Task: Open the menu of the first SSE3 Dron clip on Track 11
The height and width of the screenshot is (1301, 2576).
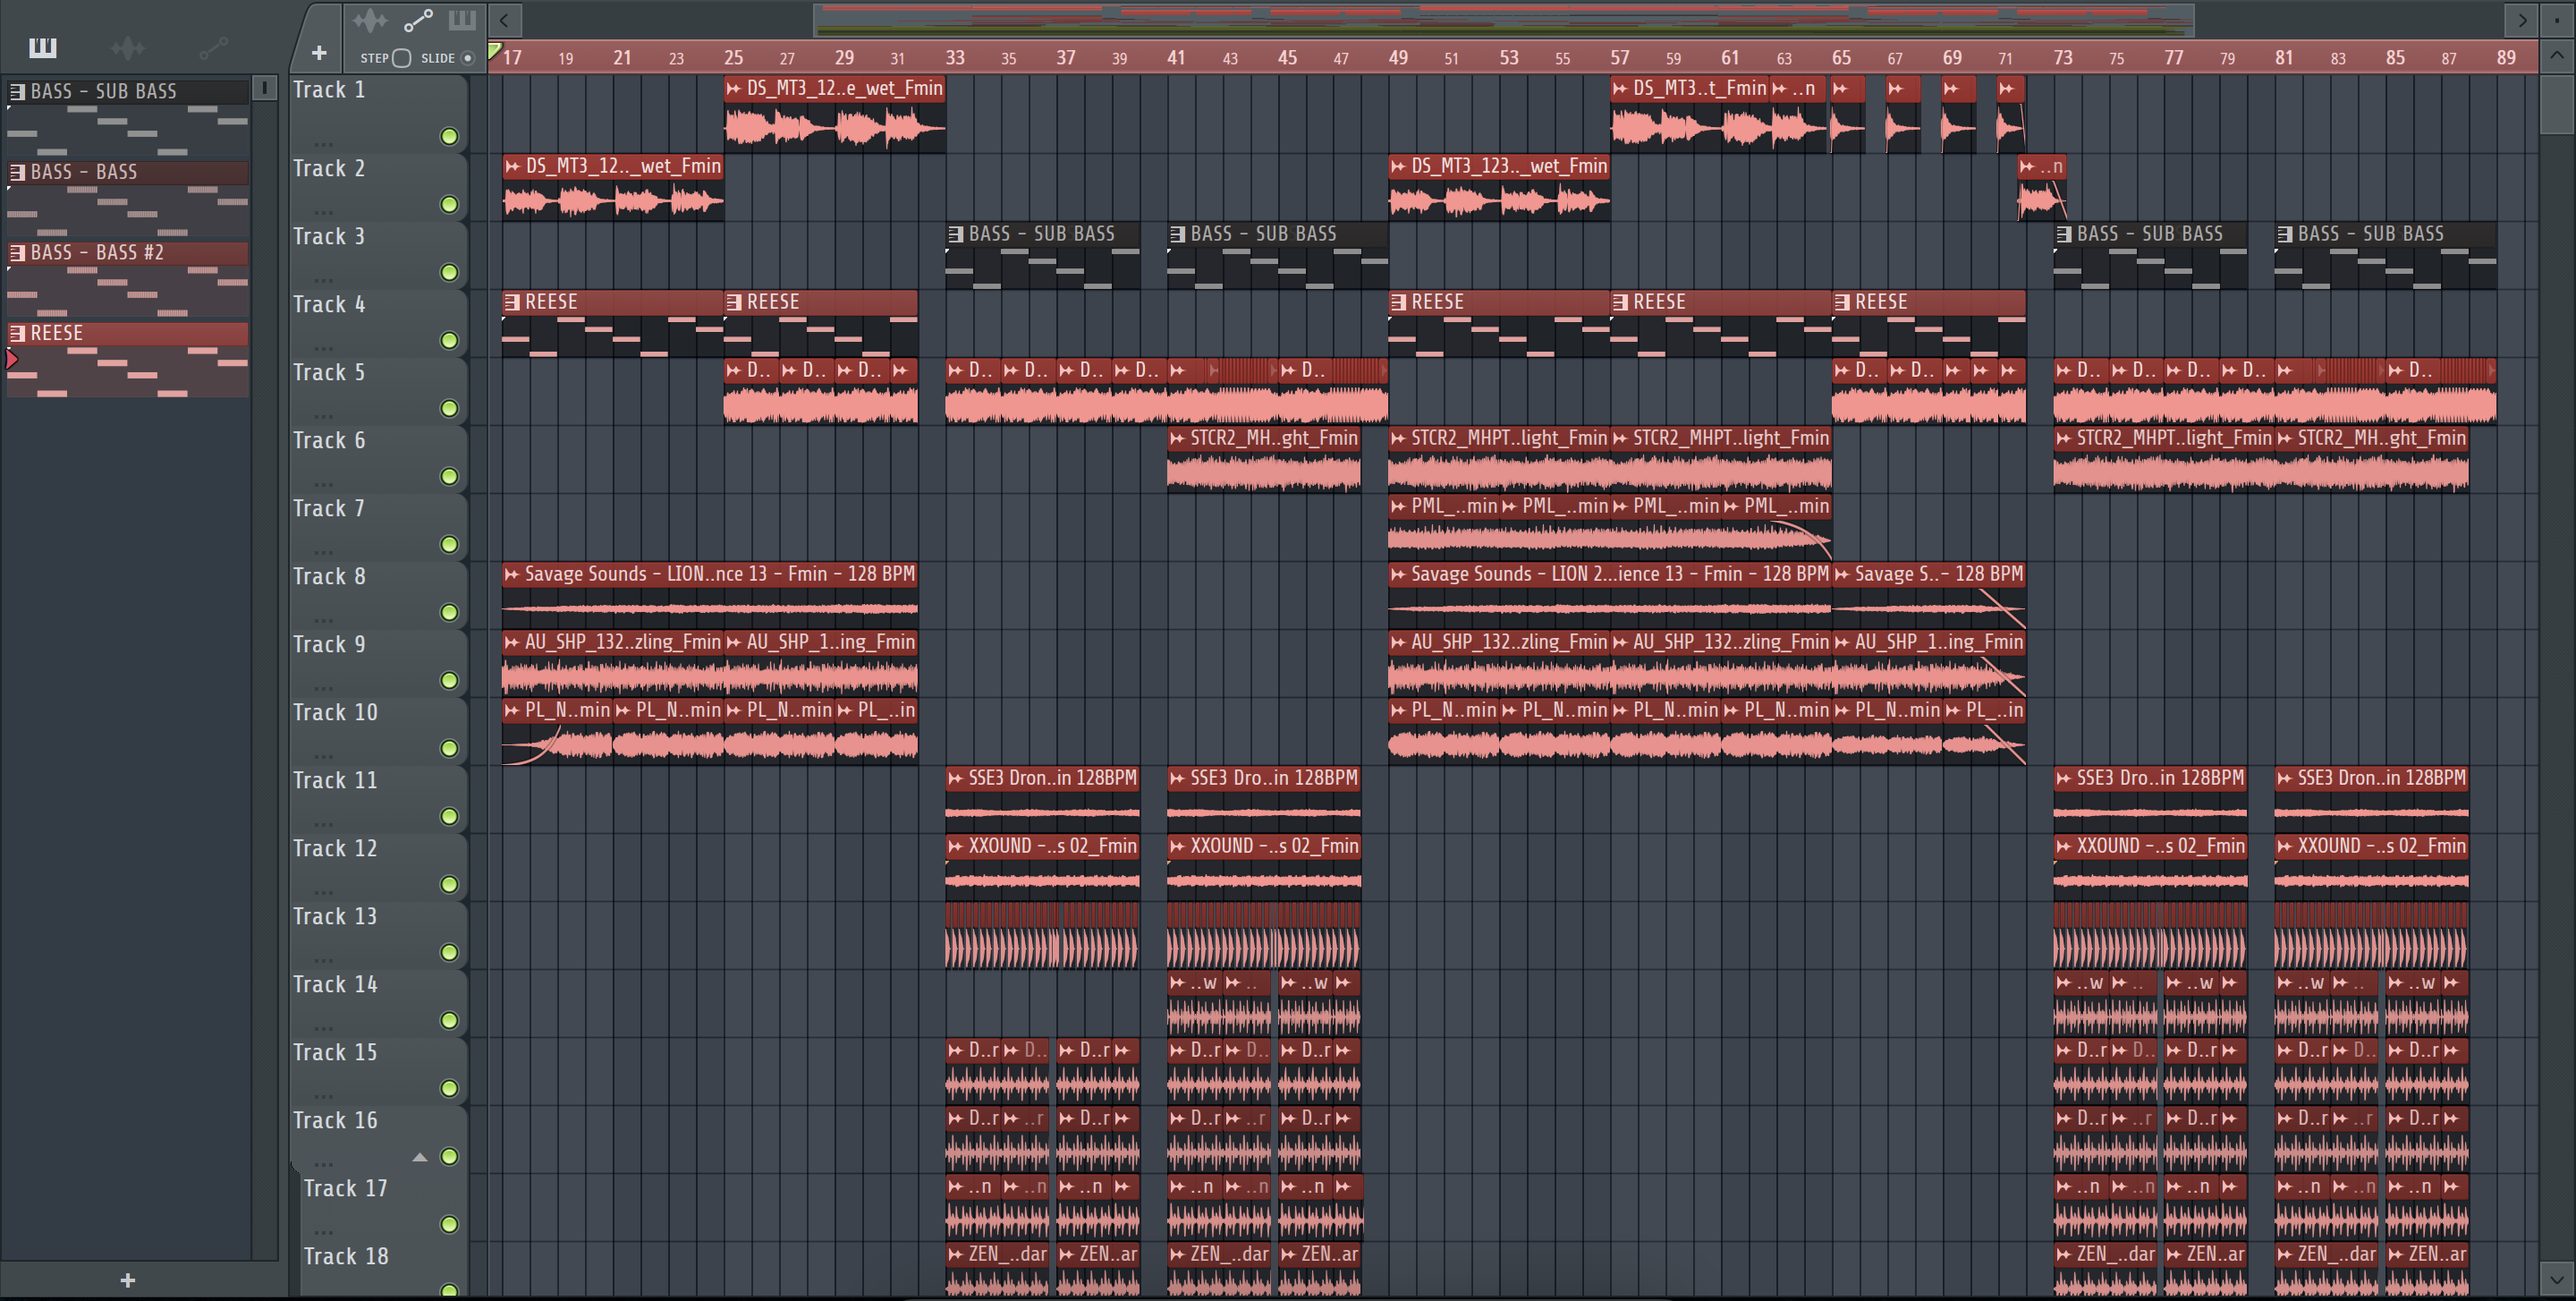Action: tap(956, 778)
